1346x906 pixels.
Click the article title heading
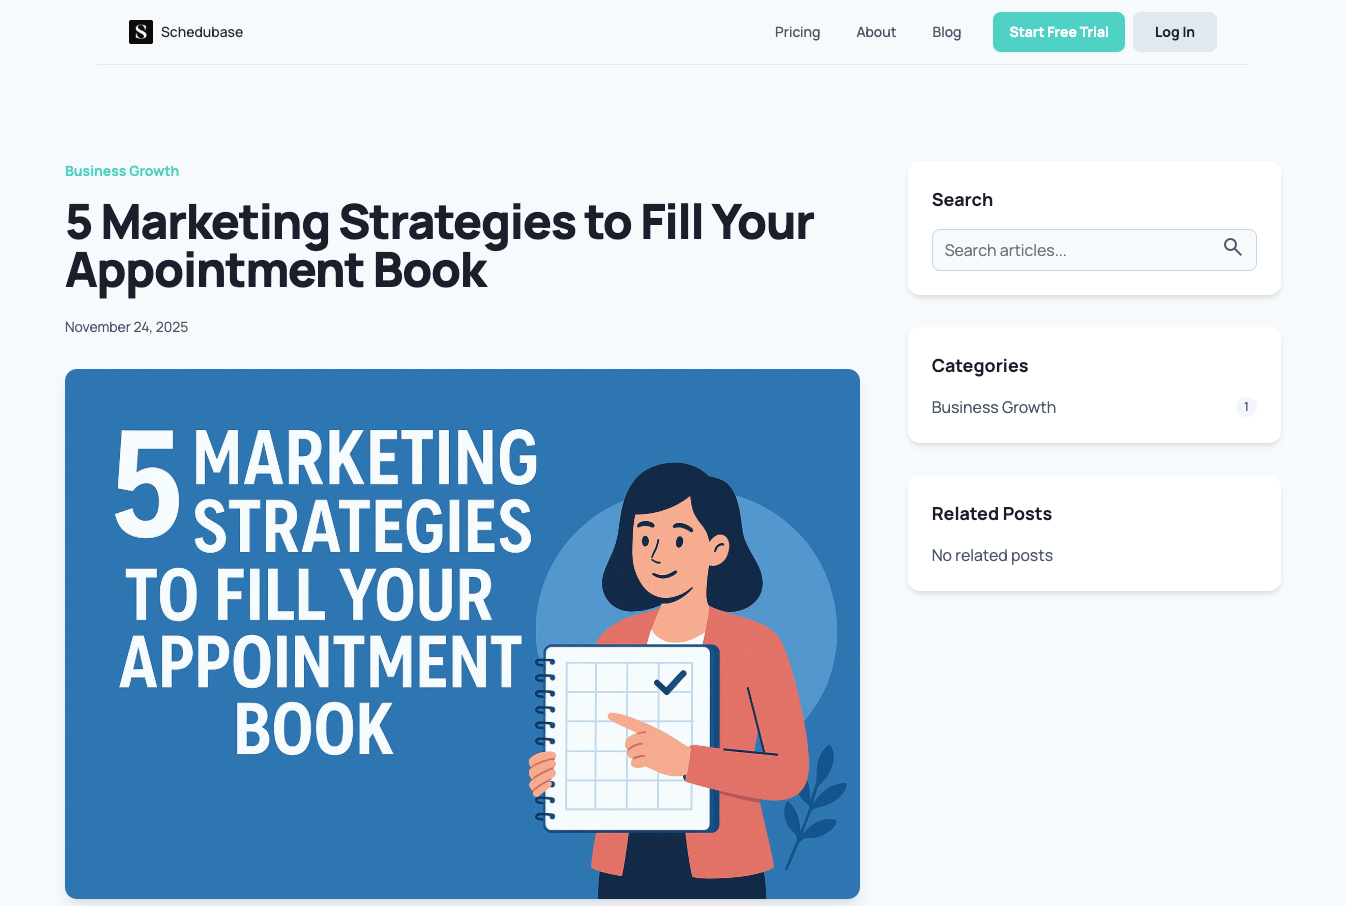[440, 246]
